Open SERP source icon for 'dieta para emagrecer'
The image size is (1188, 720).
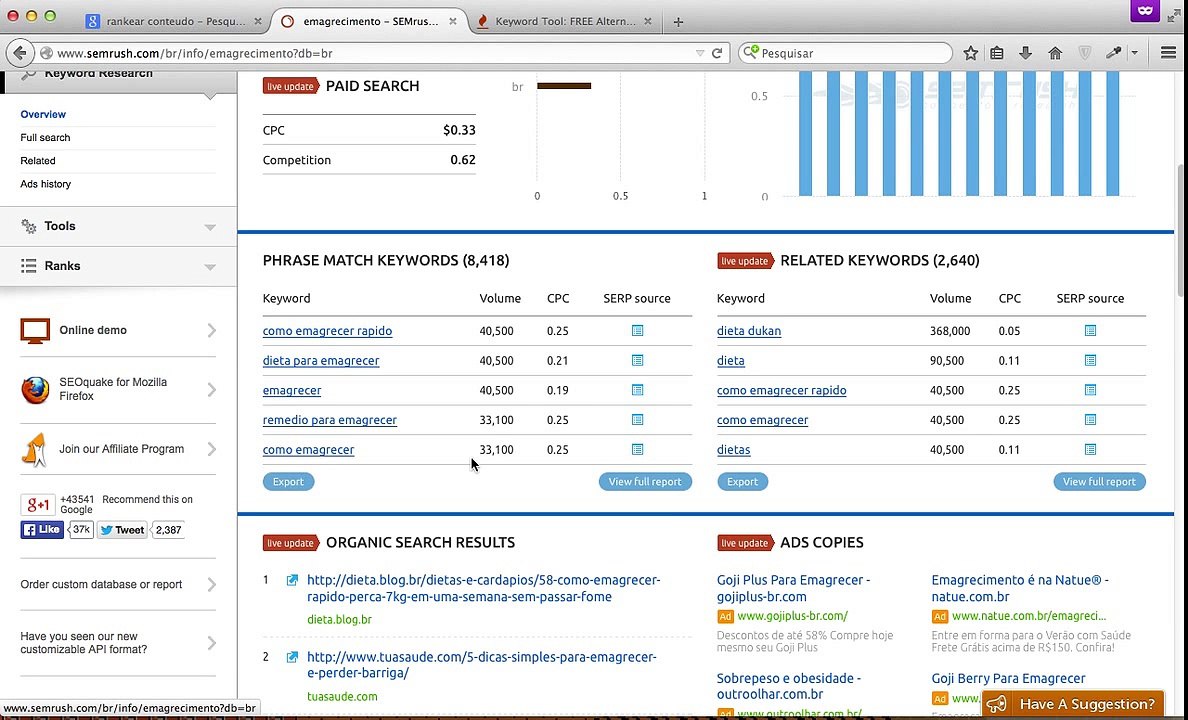pyautogui.click(x=637, y=360)
